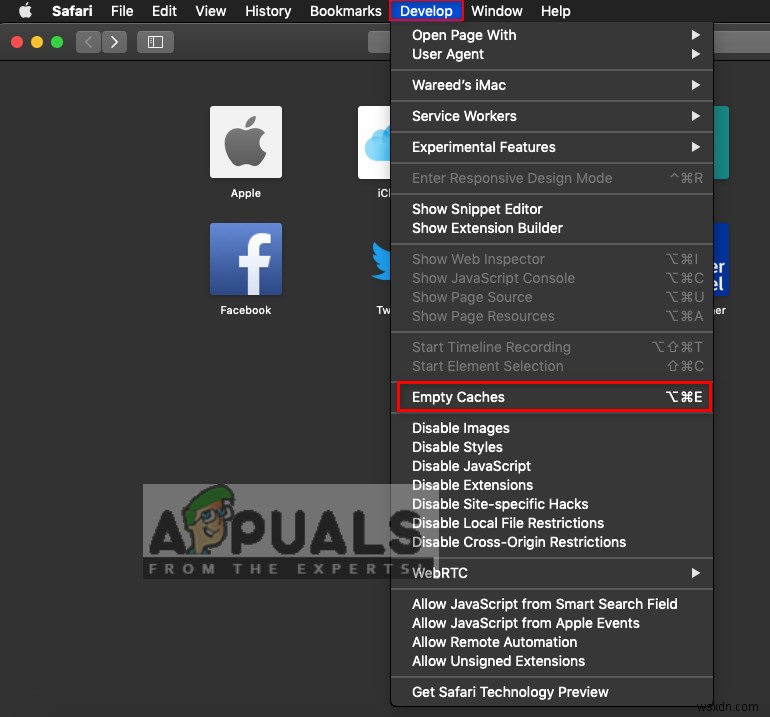The height and width of the screenshot is (717, 770).
Task: Toggle Disable Images
Action: pyautogui.click(x=552, y=428)
